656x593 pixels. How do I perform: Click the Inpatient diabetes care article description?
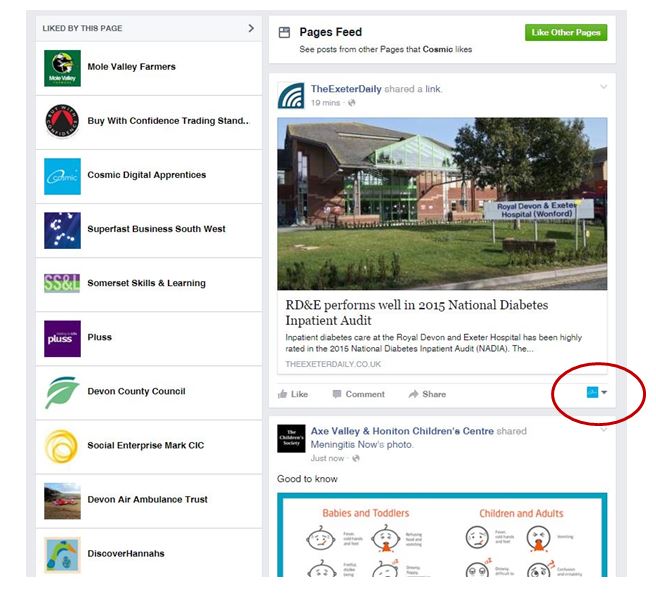(x=433, y=343)
